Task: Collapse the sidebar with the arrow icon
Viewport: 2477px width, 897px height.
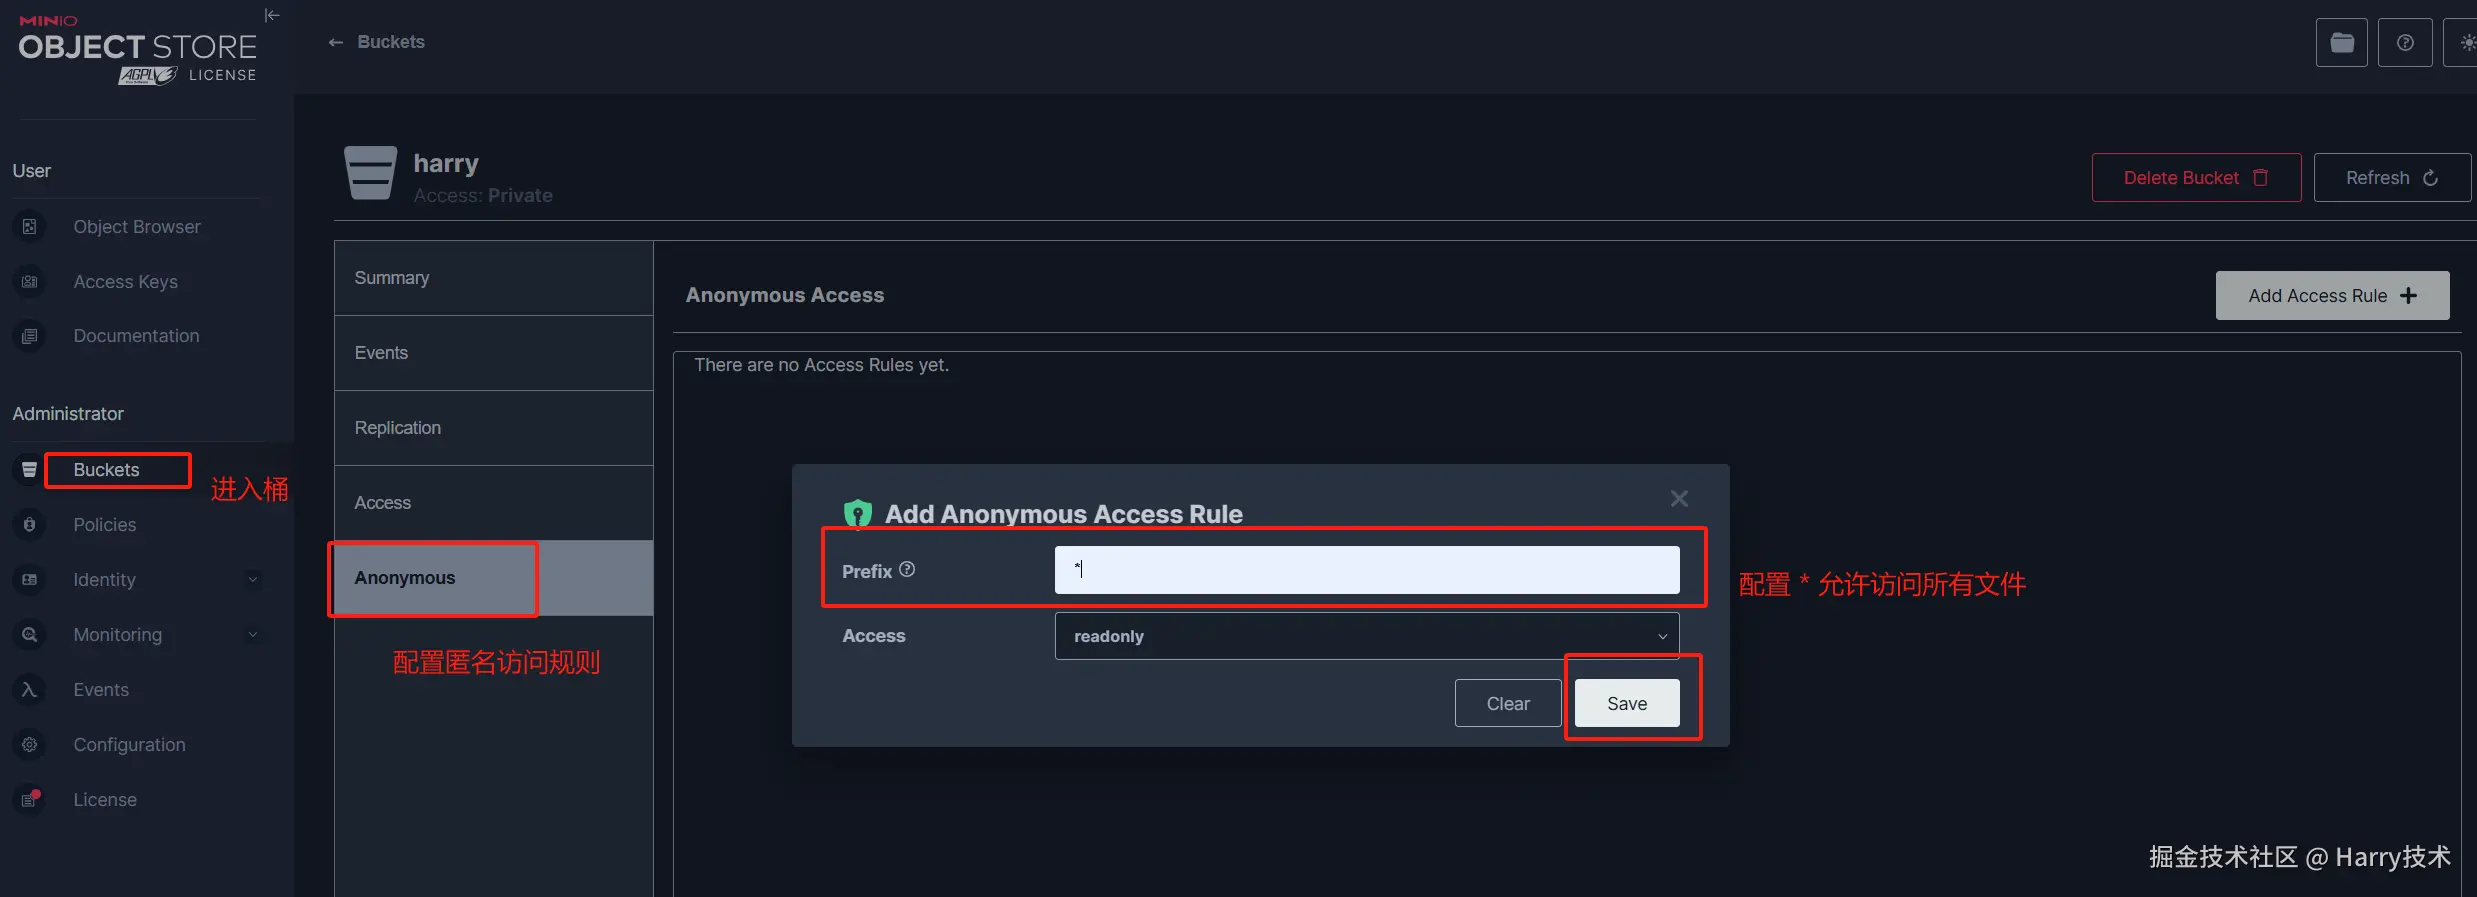Action: coord(272,15)
